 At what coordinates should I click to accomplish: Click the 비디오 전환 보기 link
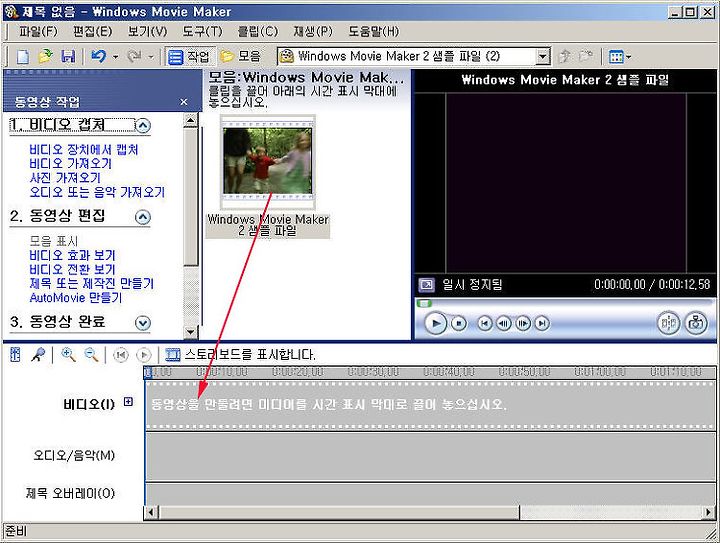72,269
